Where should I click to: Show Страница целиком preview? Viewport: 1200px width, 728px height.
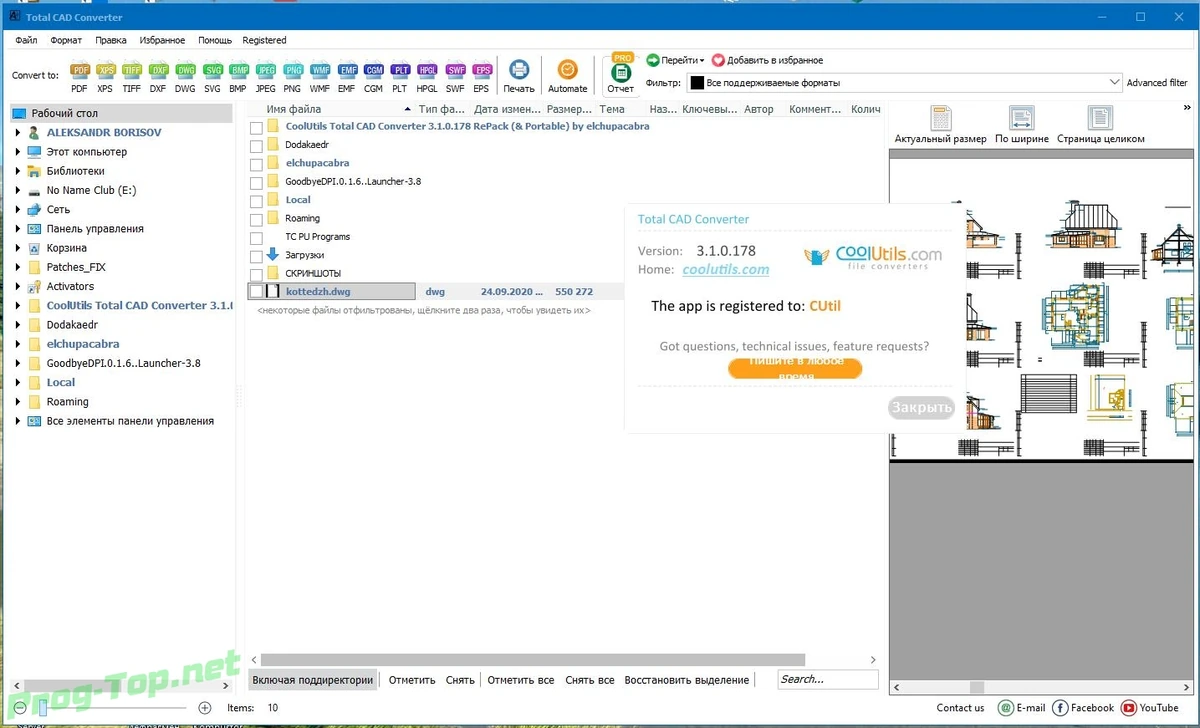tap(1100, 125)
